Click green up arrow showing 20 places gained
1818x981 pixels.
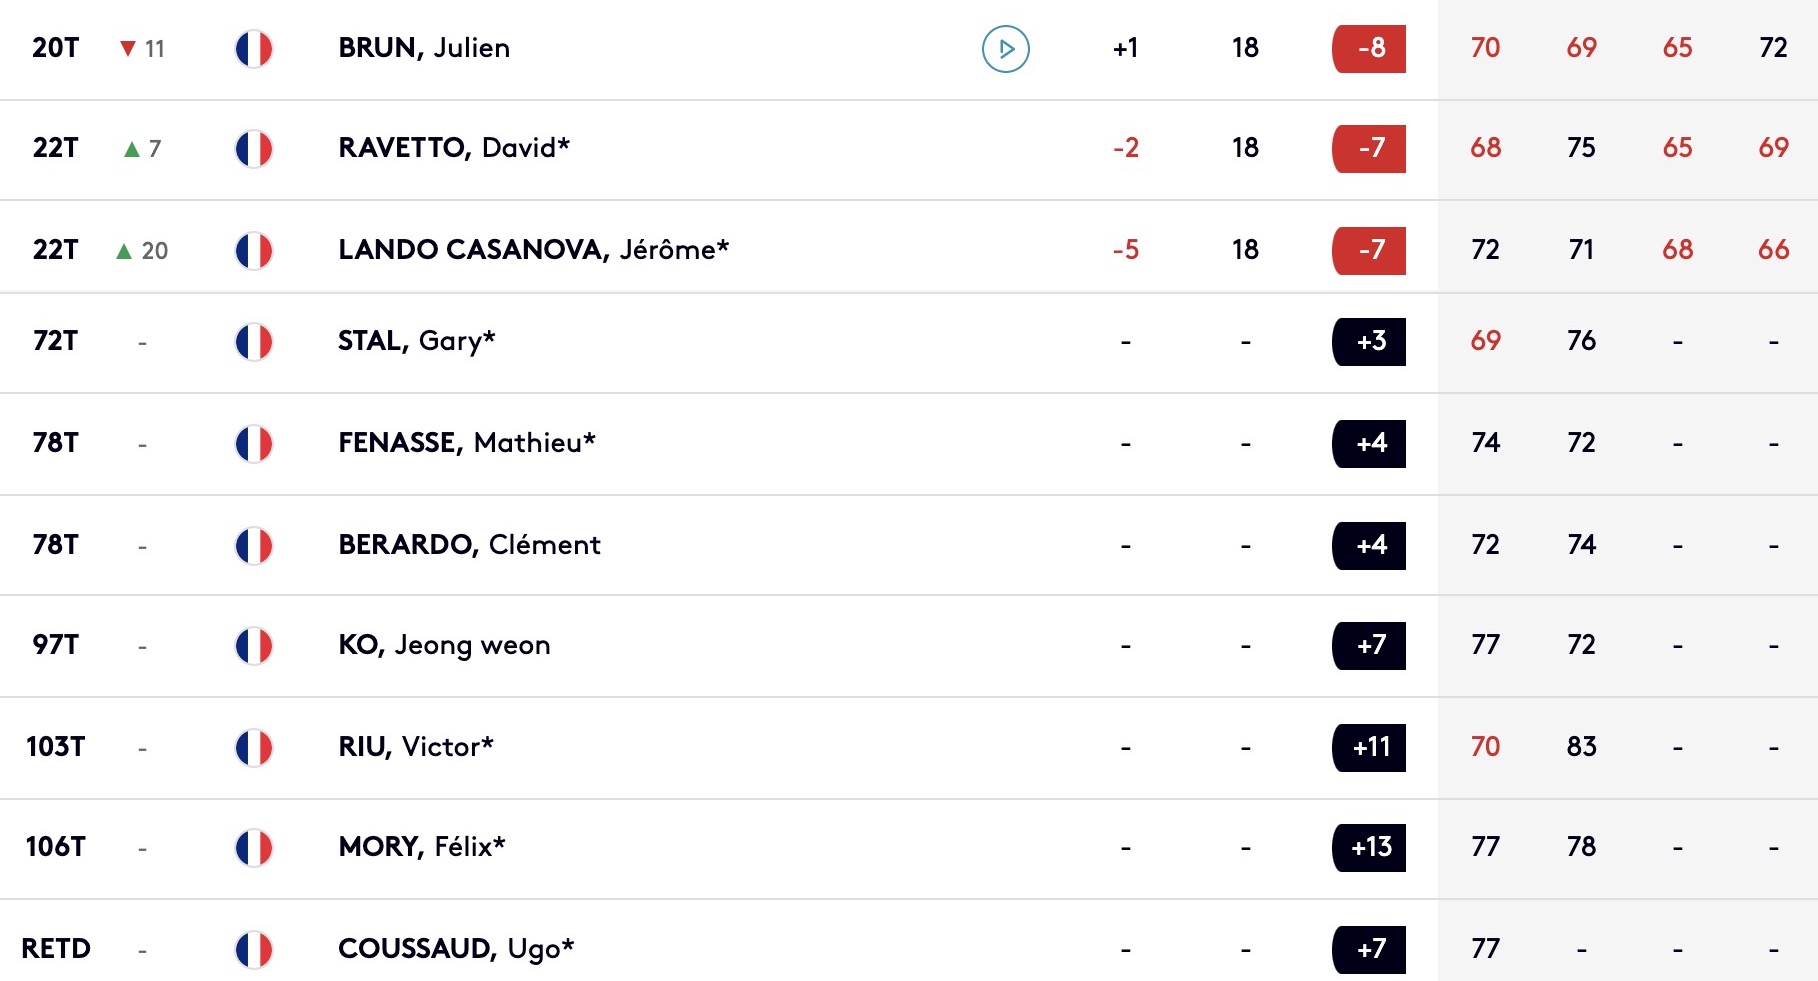click(x=124, y=251)
